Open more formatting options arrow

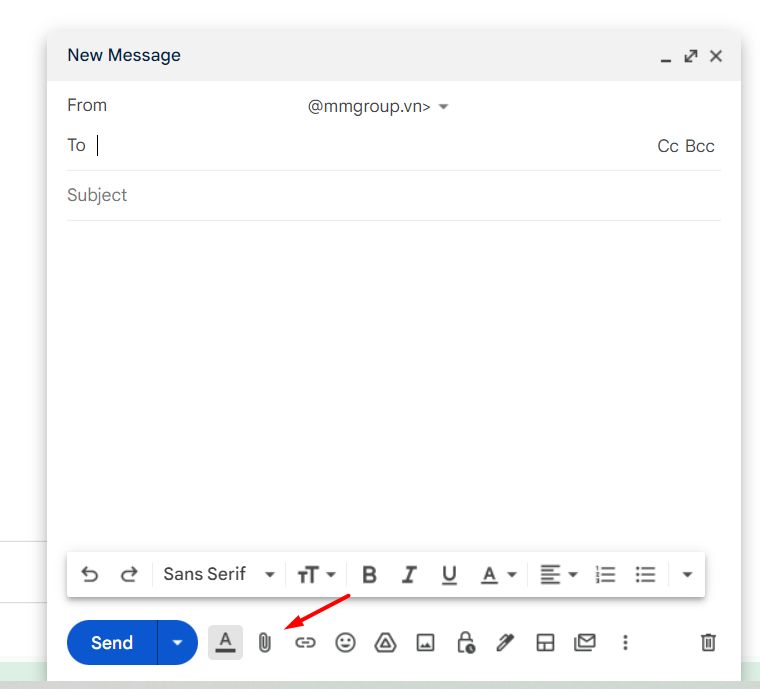click(x=687, y=574)
